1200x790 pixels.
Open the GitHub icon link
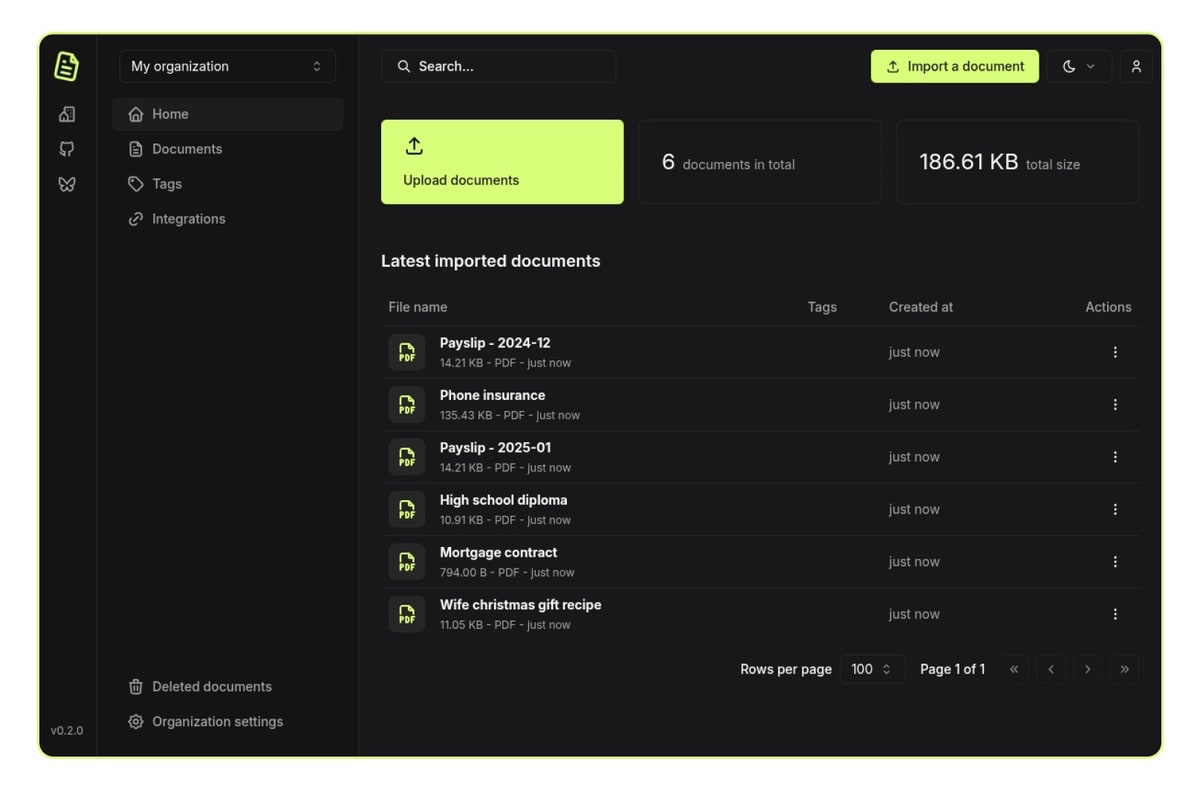pos(67,149)
